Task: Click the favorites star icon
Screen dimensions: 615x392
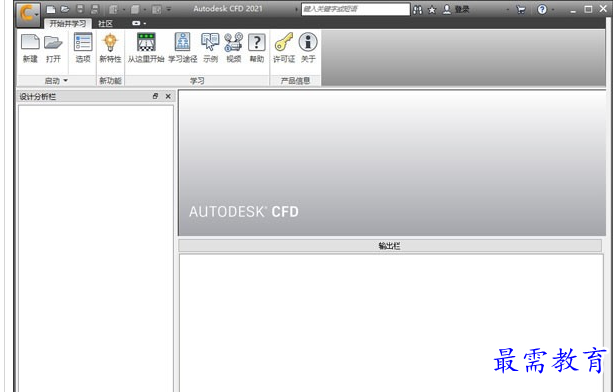Action: click(432, 9)
